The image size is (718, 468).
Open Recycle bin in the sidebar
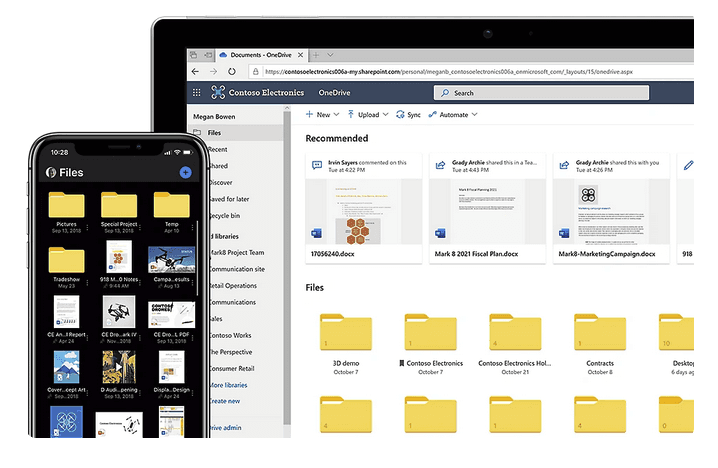click(x=224, y=216)
